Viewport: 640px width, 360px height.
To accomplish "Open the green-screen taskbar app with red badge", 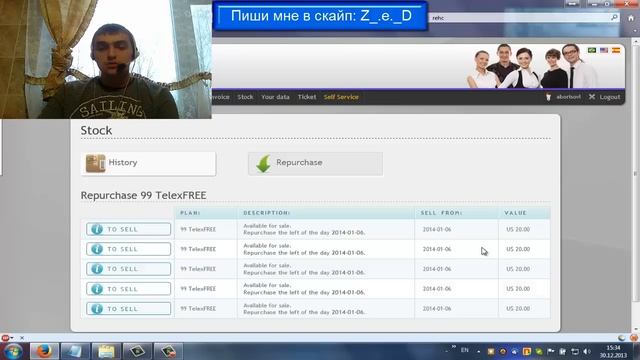I will click(168, 351).
